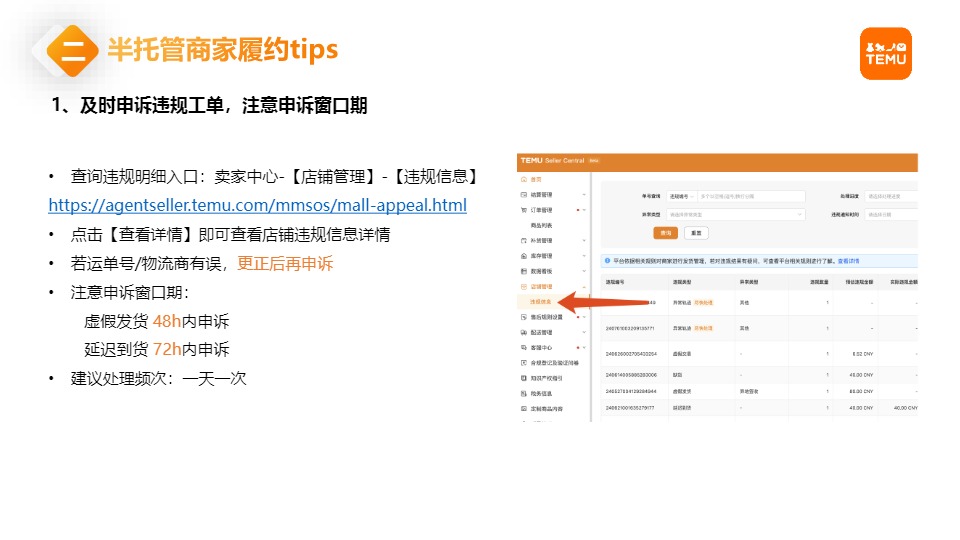Open the 异常类型 dropdown selector

pos(735,214)
